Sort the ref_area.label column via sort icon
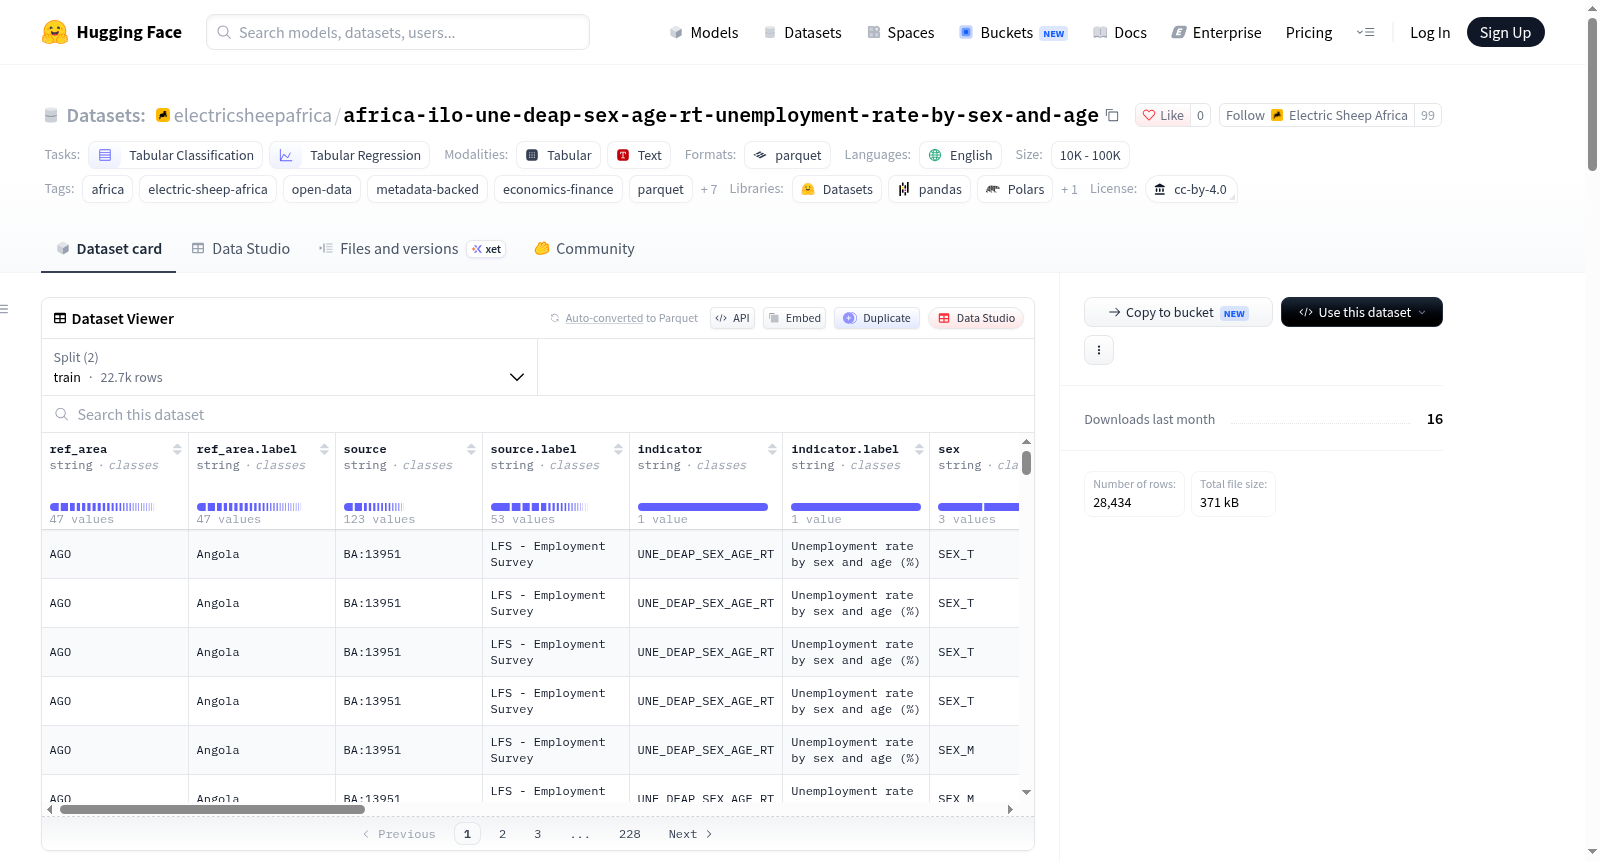Viewport: 1600px width, 861px height. coord(324,449)
